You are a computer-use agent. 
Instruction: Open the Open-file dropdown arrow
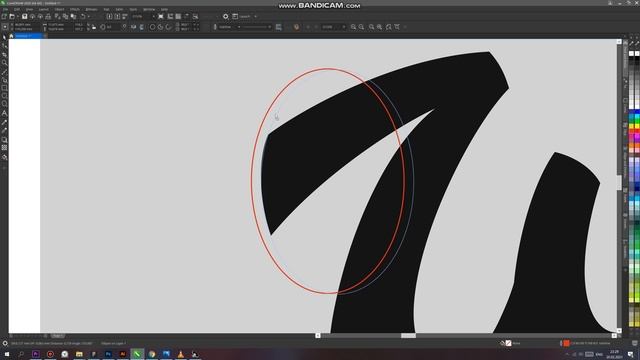tap(18, 16)
